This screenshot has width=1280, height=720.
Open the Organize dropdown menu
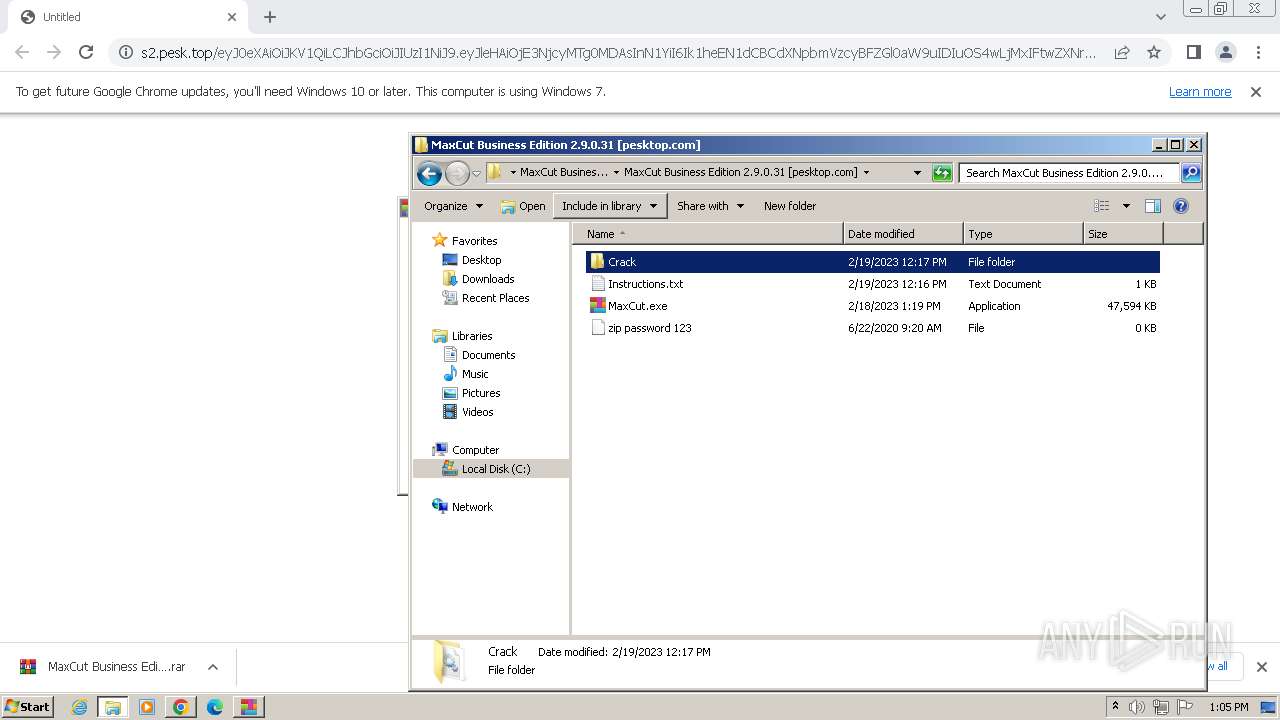tap(453, 206)
